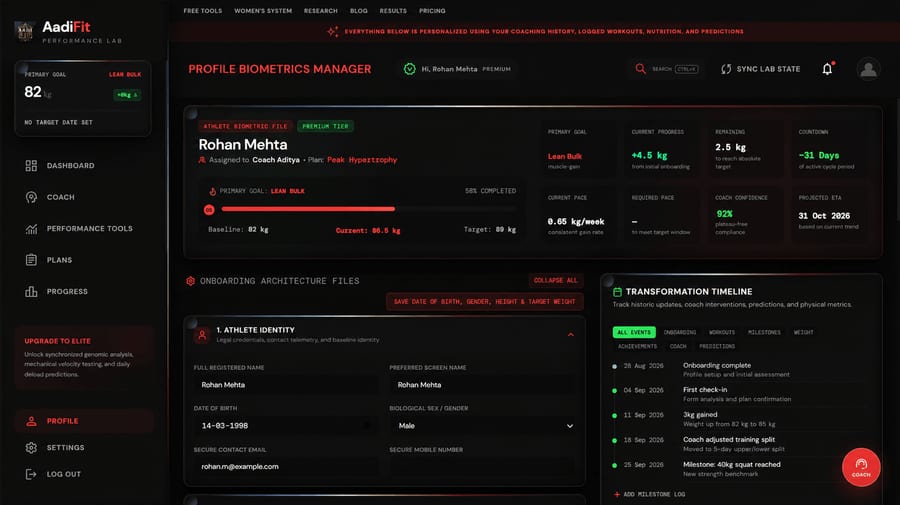Go to the Research page
The height and width of the screenshot is (505, 900).
[321, 11]
